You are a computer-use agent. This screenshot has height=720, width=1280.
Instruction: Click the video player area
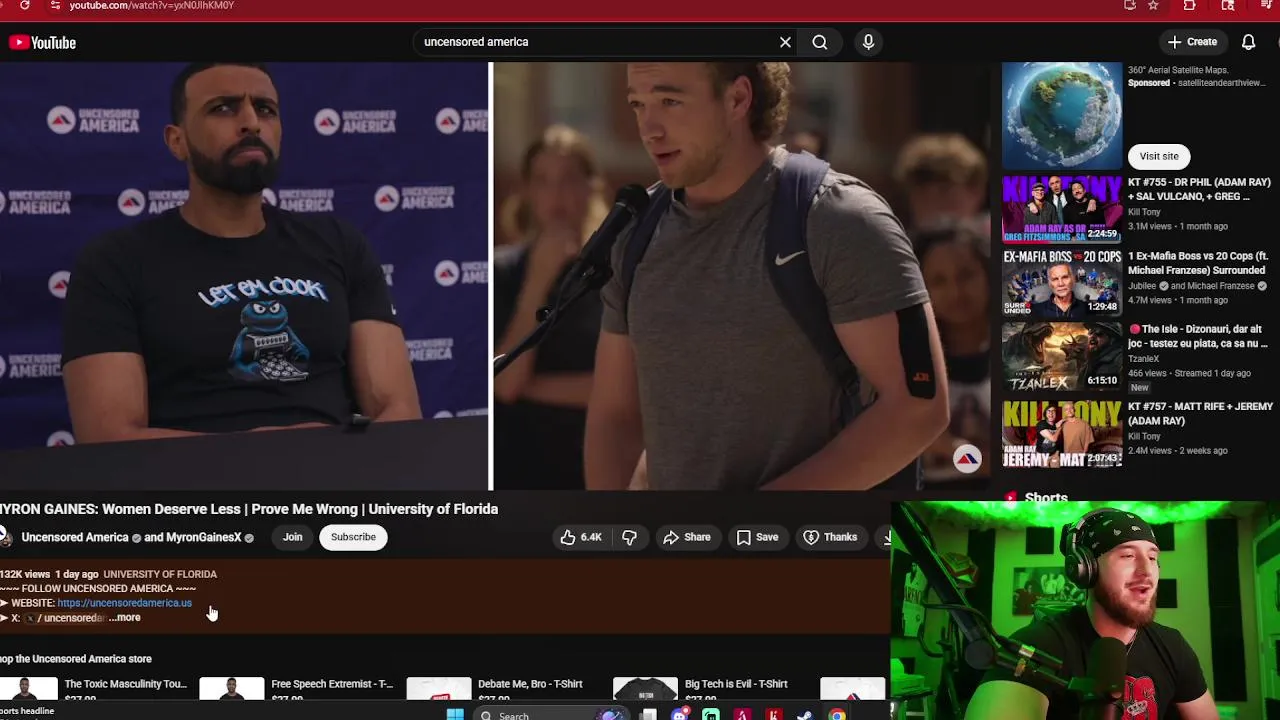(x=494, y=276)
